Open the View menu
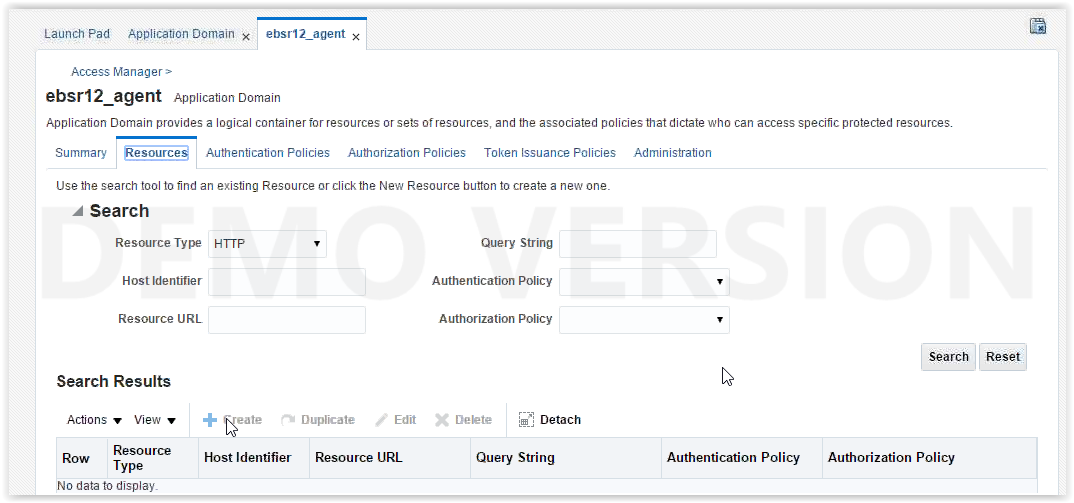The height and width of the screenshot is (503, 1074). point(155,420)
